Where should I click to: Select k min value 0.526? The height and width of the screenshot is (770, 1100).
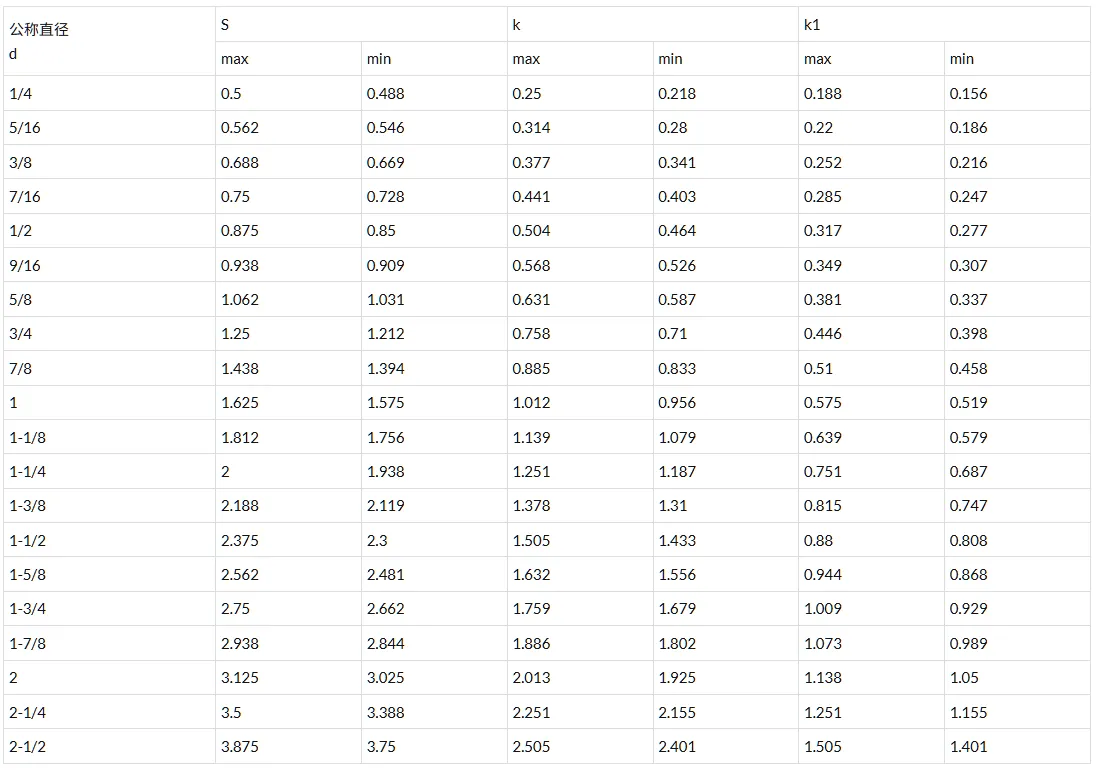point(677,266)
